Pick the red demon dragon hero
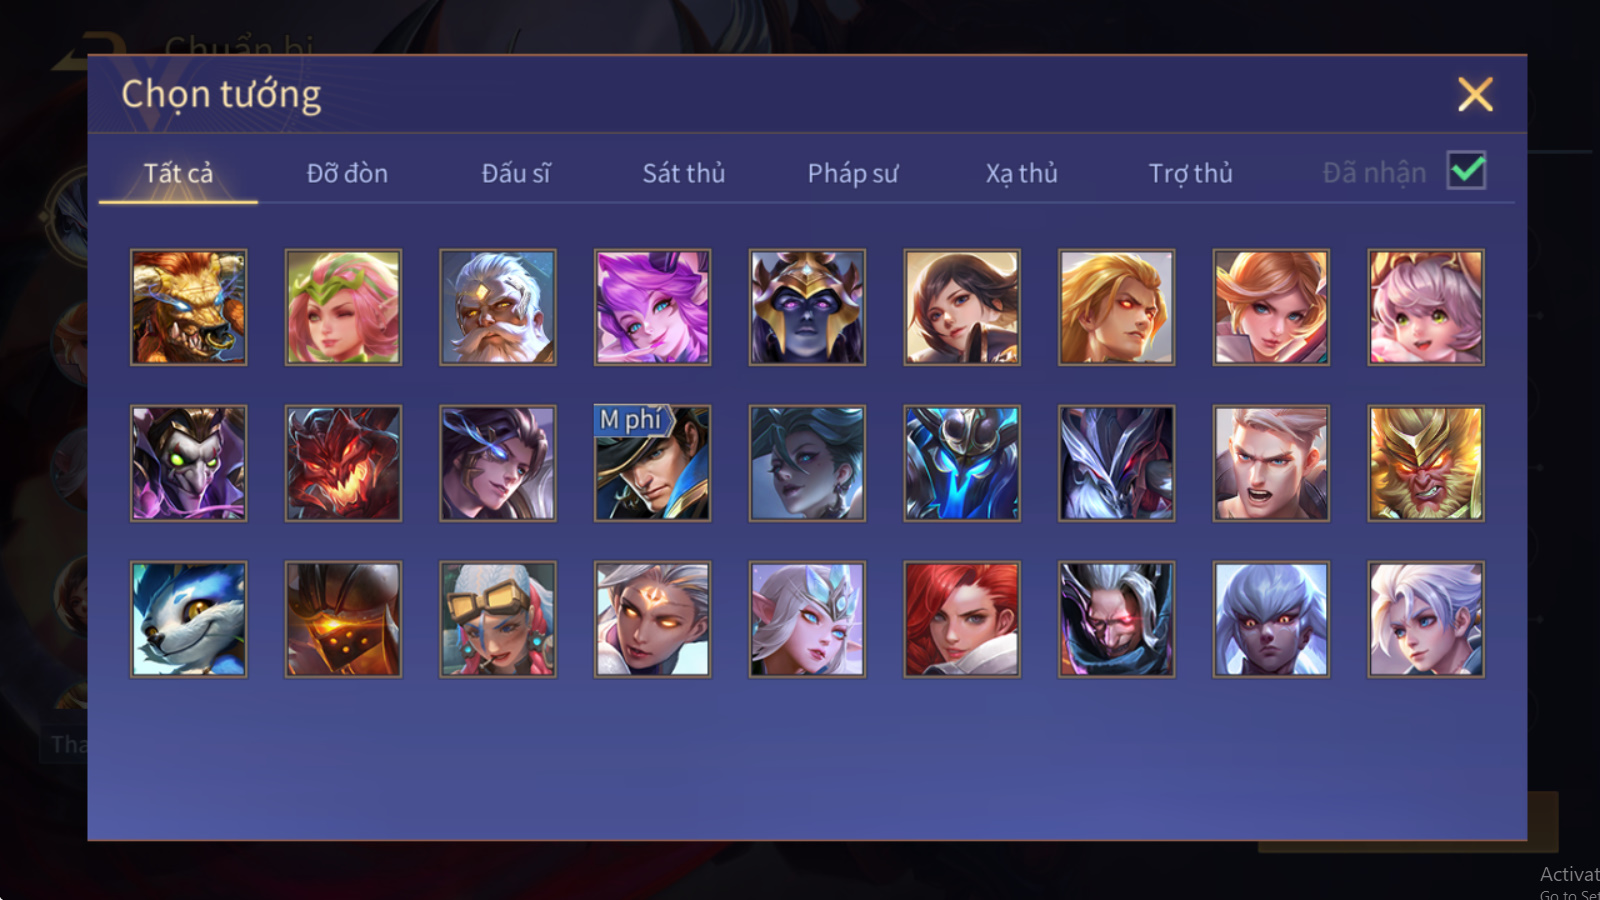 pyautogui.click(x=343, y=463)
